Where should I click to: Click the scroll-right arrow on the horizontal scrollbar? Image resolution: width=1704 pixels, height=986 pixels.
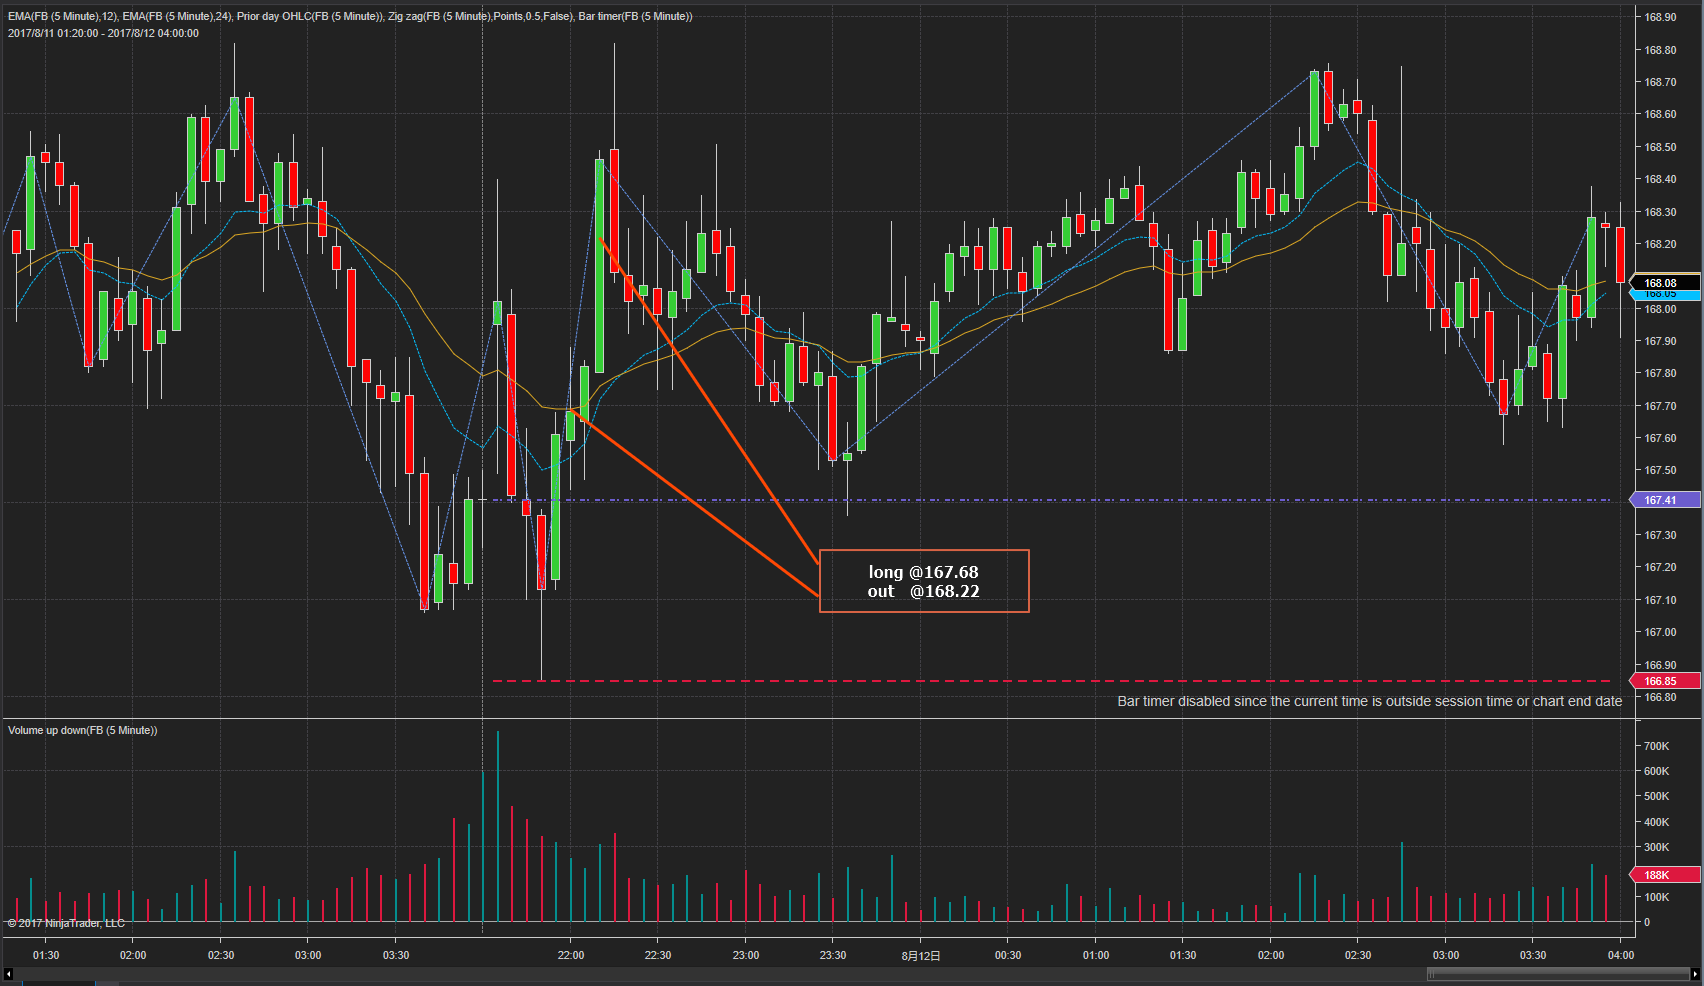coord(1694,974)
